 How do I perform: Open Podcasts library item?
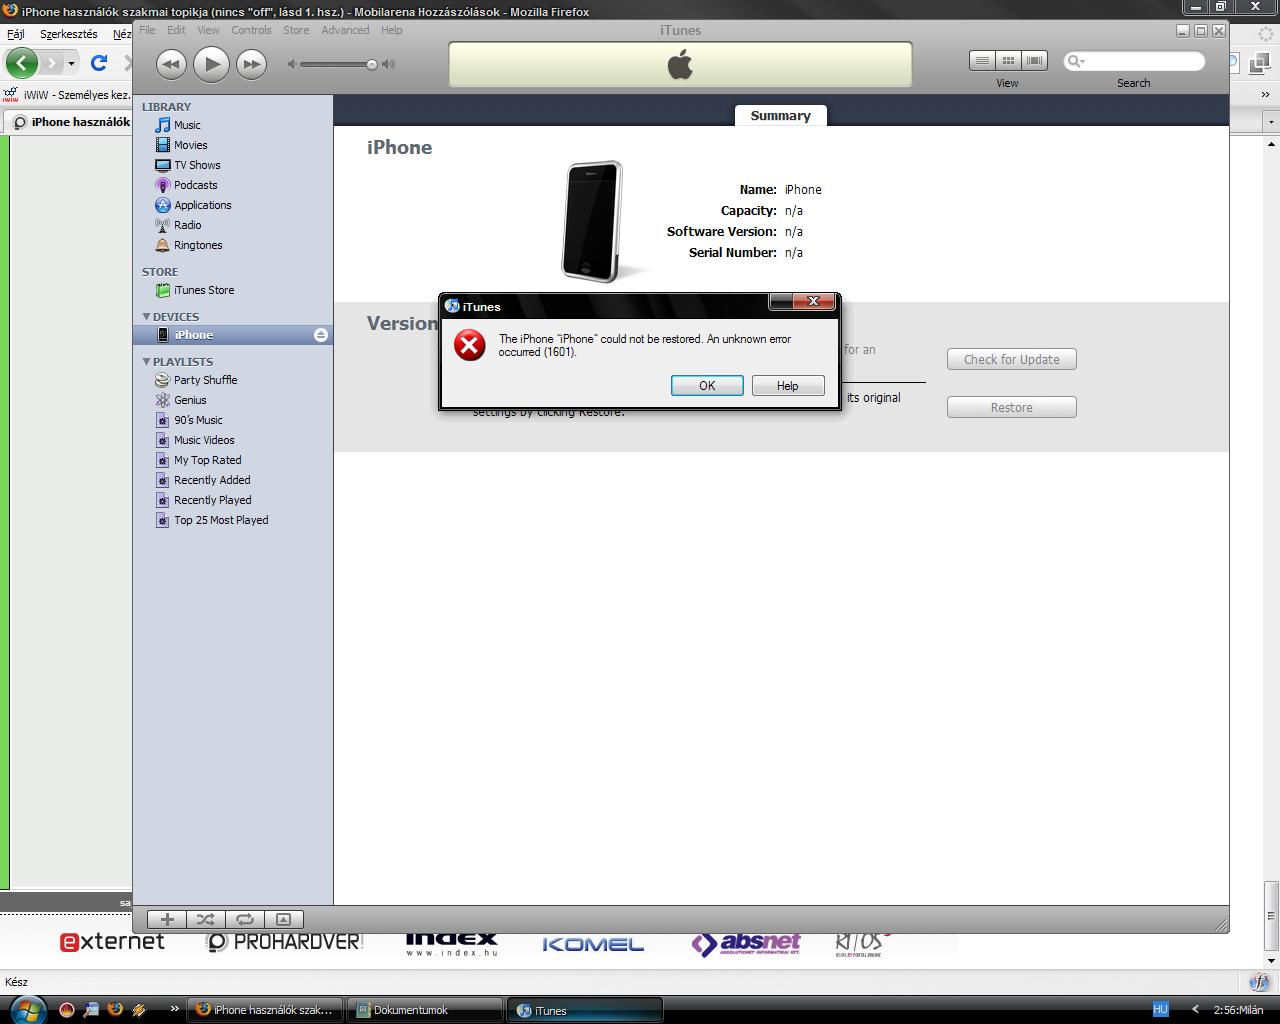pos(195,185)
